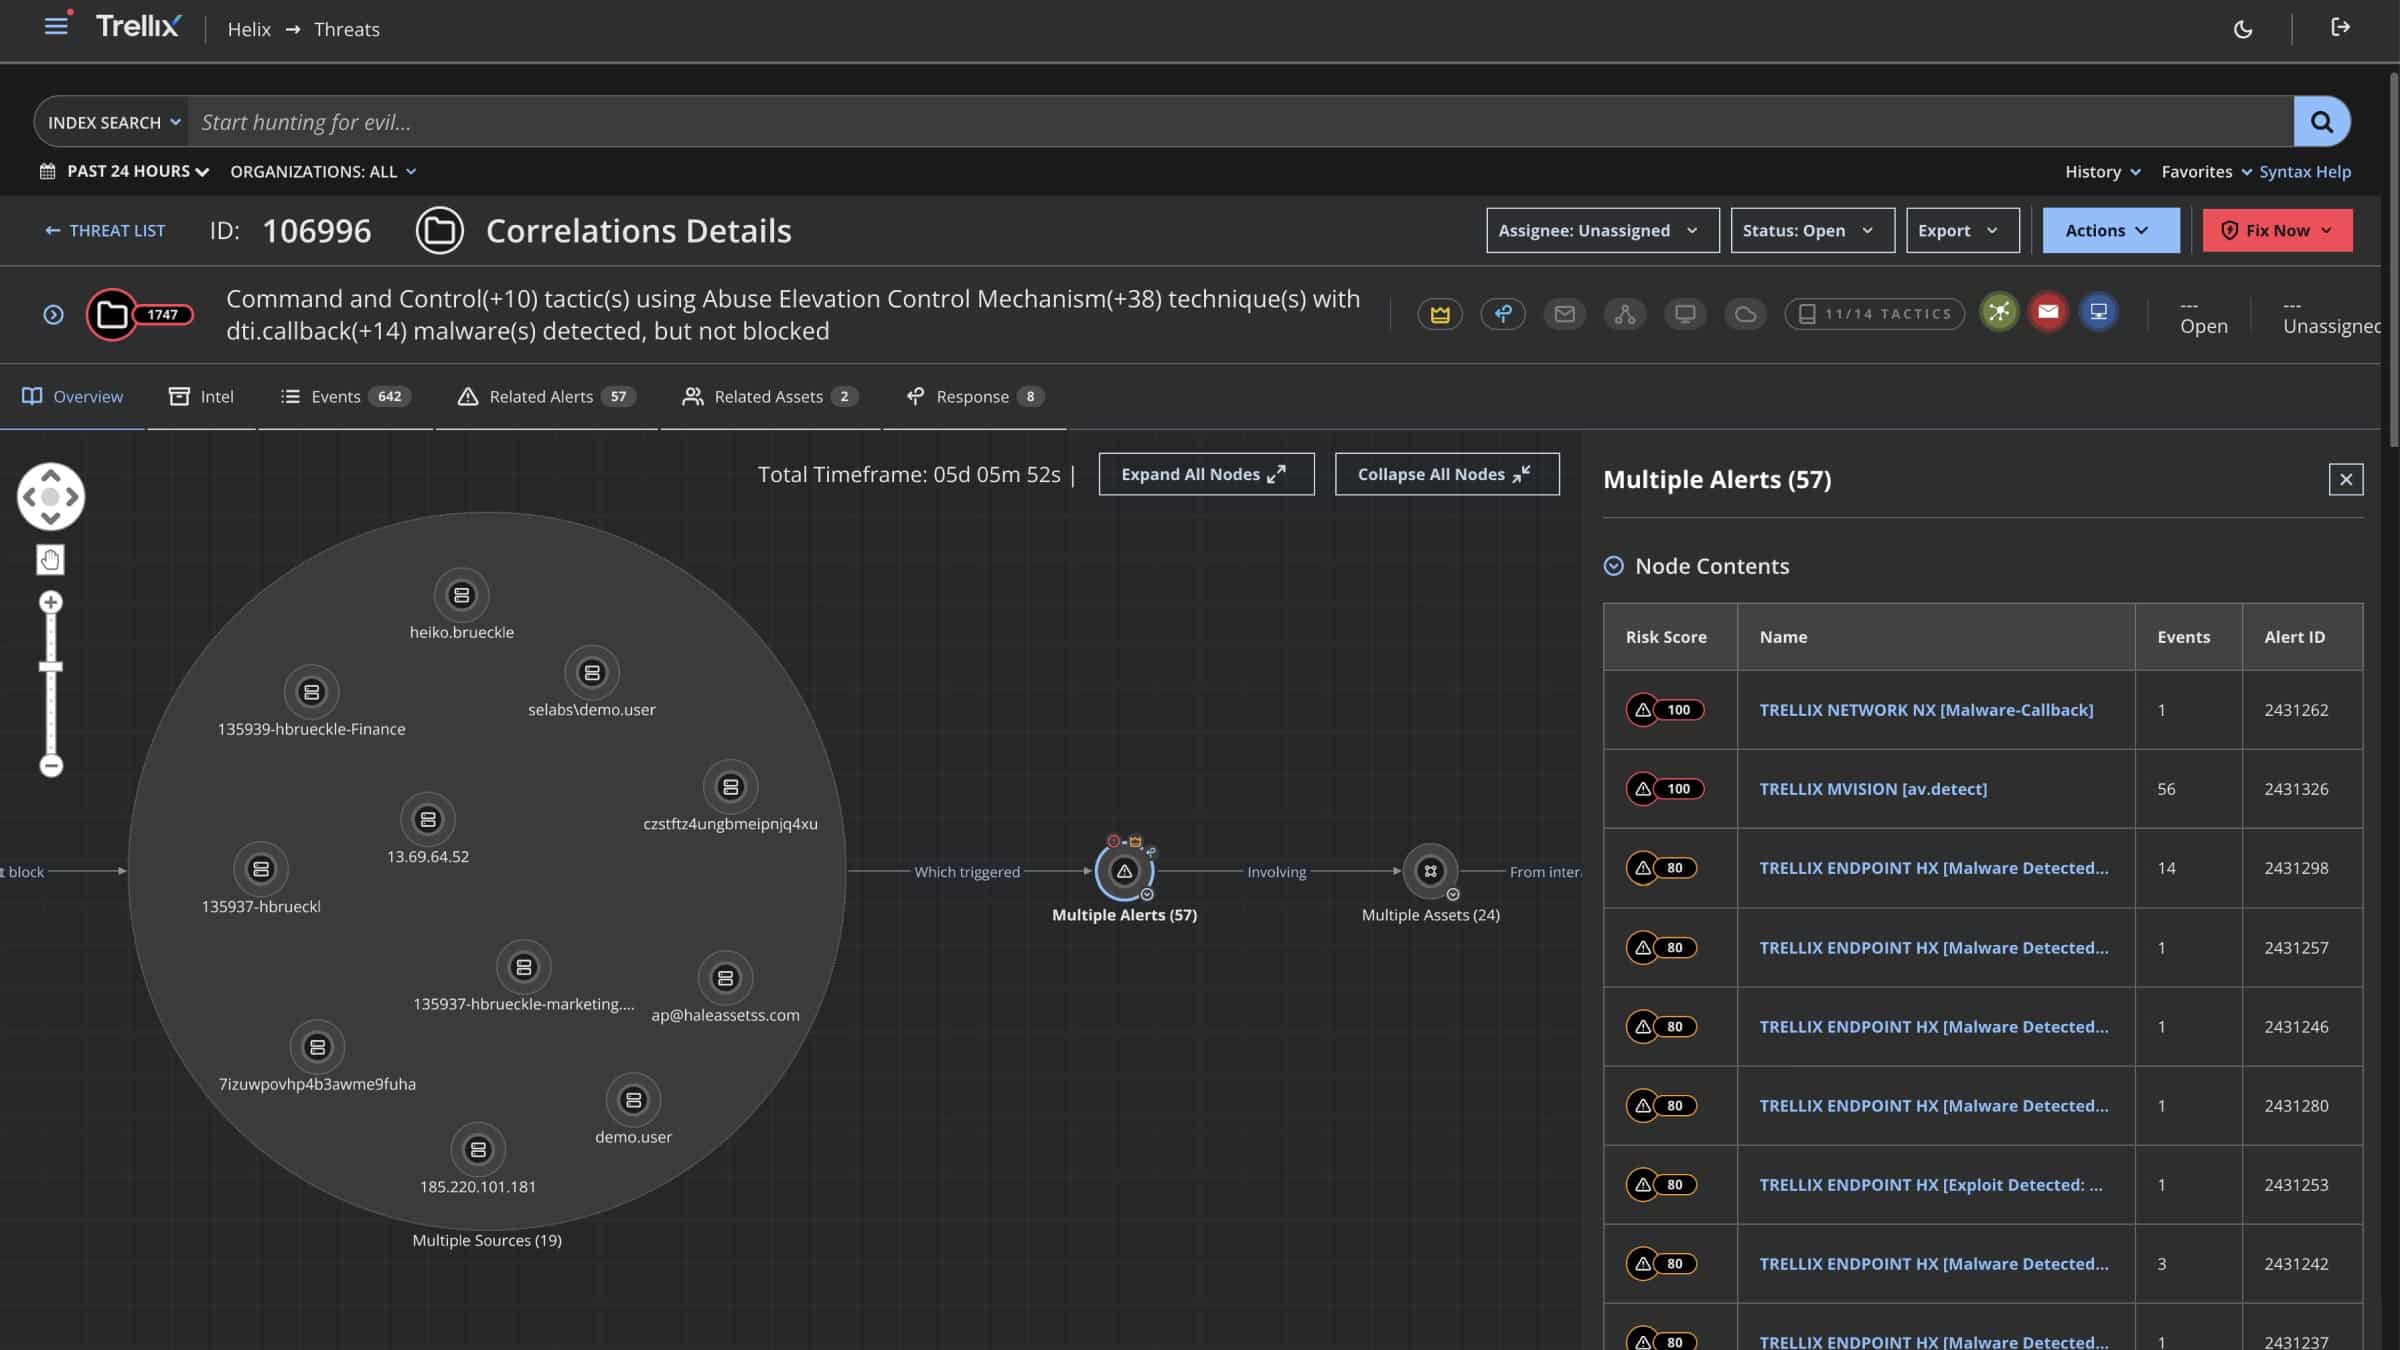Image resolution: width=2400 pixels, height=1350 pixels.
Task: Toggle dark mode moon icon
Action: (2243, 29)
